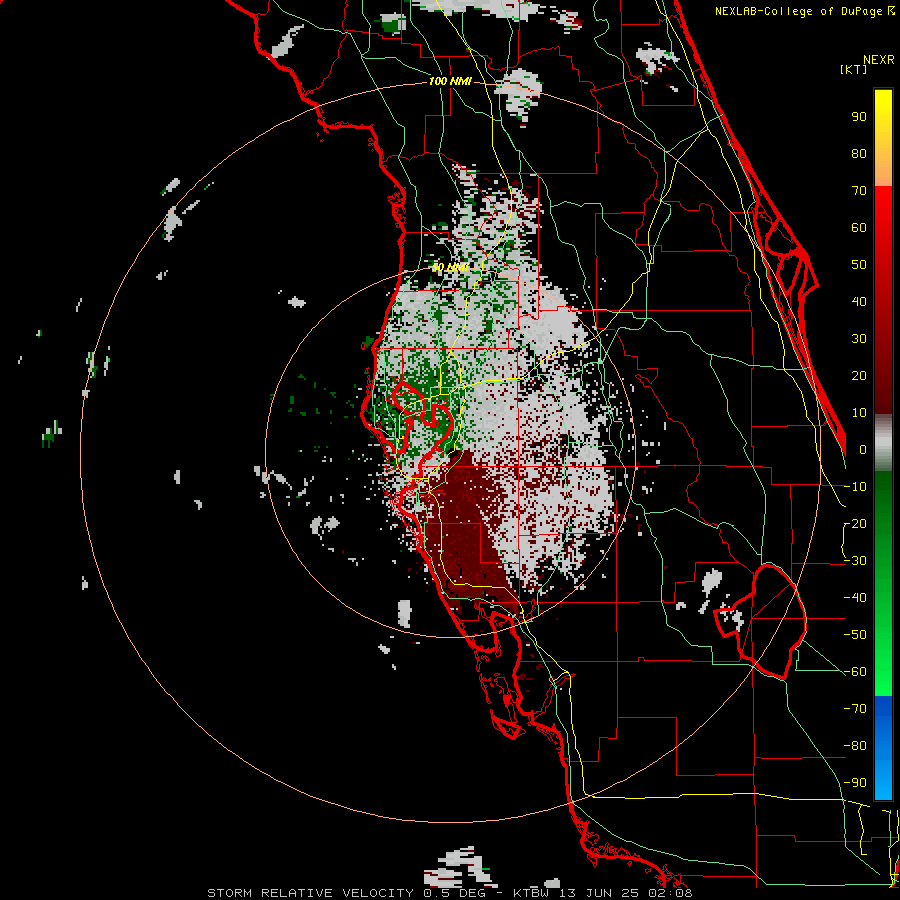Select the 0 legend value
This screenshot has width=900, height=900.
[863, 450]
